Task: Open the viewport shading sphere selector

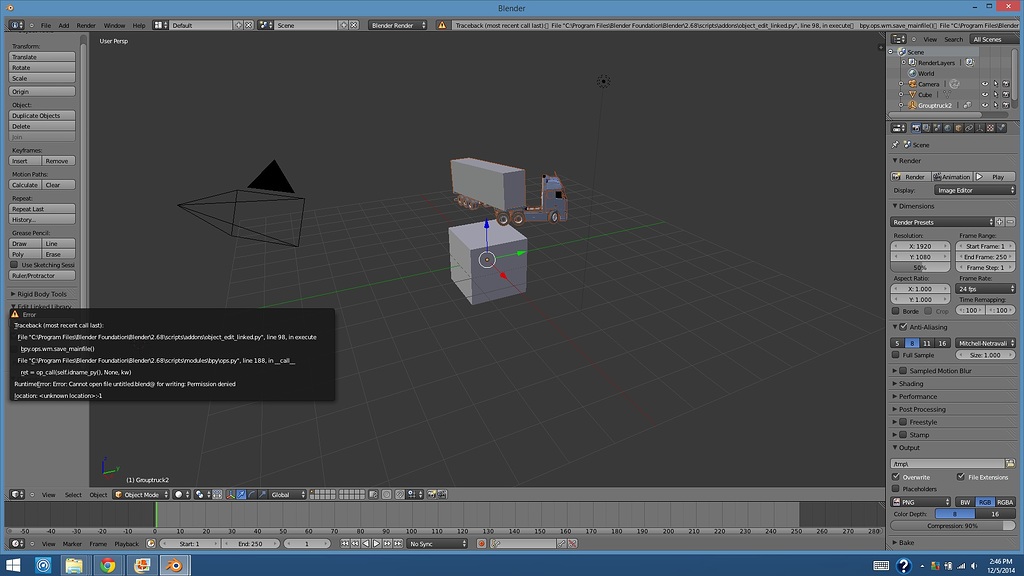Action: (x=182, y=495)
